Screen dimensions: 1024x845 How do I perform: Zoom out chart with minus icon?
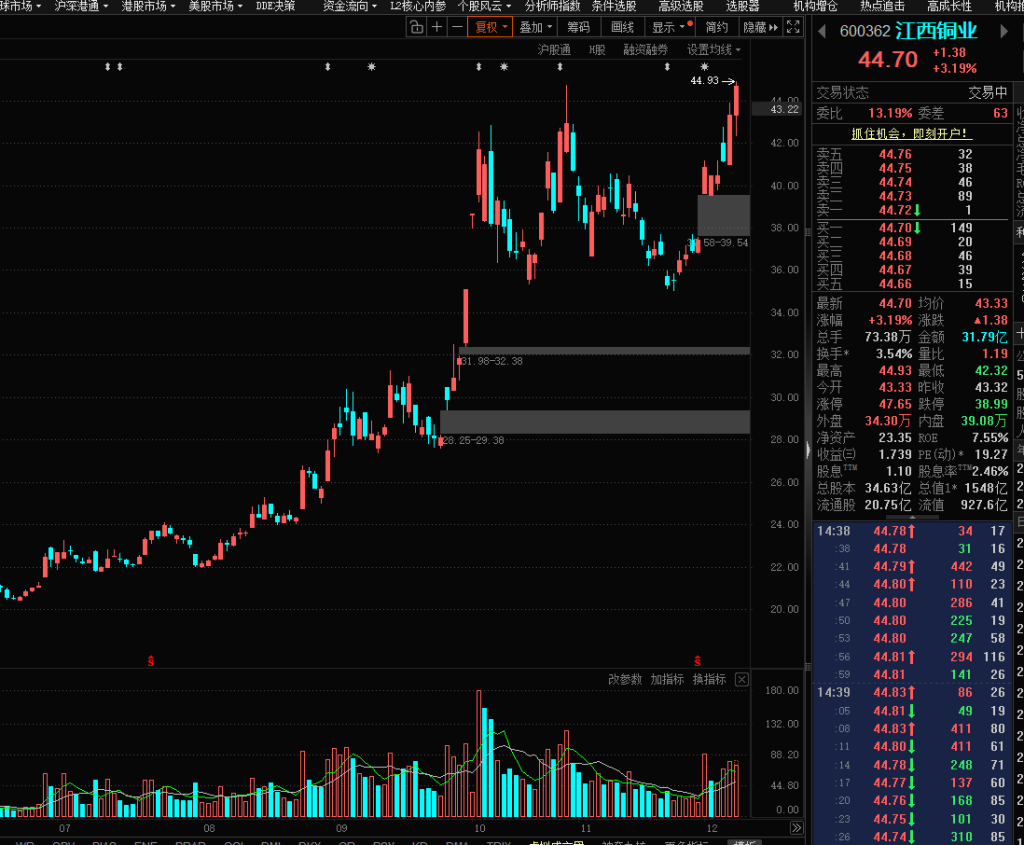coord(457,27)
